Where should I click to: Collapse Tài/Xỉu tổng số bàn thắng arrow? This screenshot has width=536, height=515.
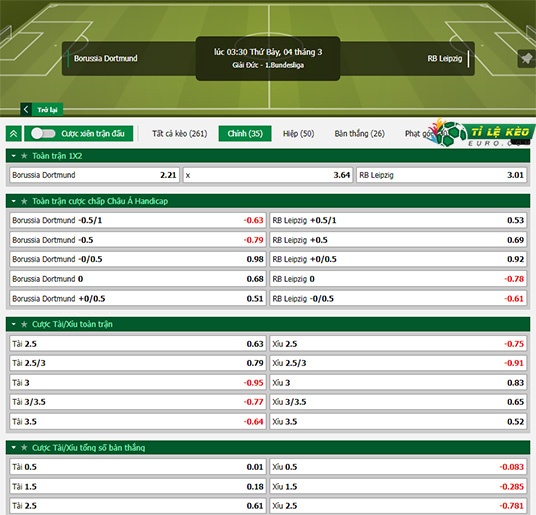(x=14, y=447)
